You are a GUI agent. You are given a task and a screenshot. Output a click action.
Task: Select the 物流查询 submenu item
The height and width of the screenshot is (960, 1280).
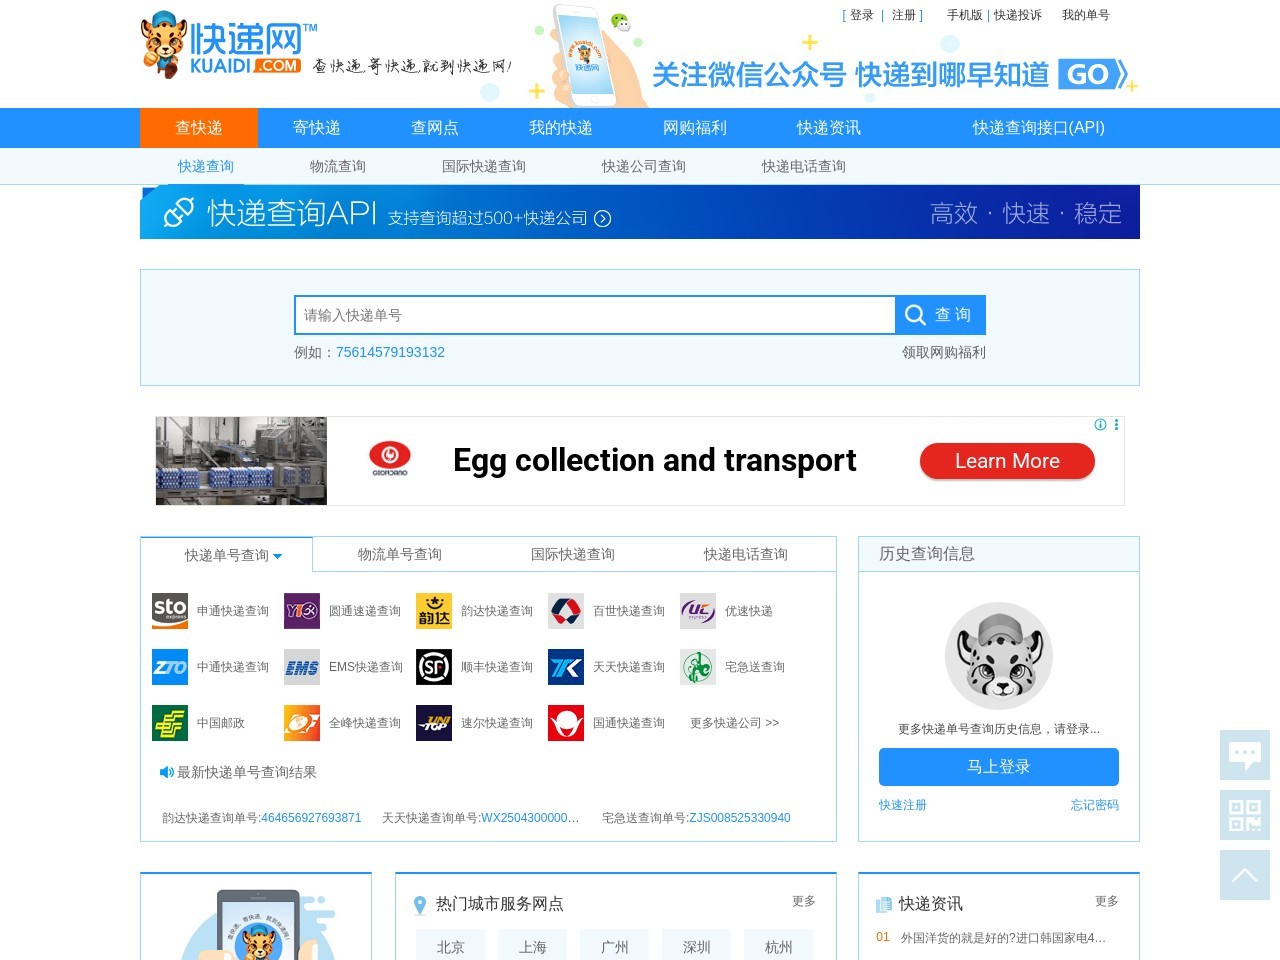pos(338,167)
